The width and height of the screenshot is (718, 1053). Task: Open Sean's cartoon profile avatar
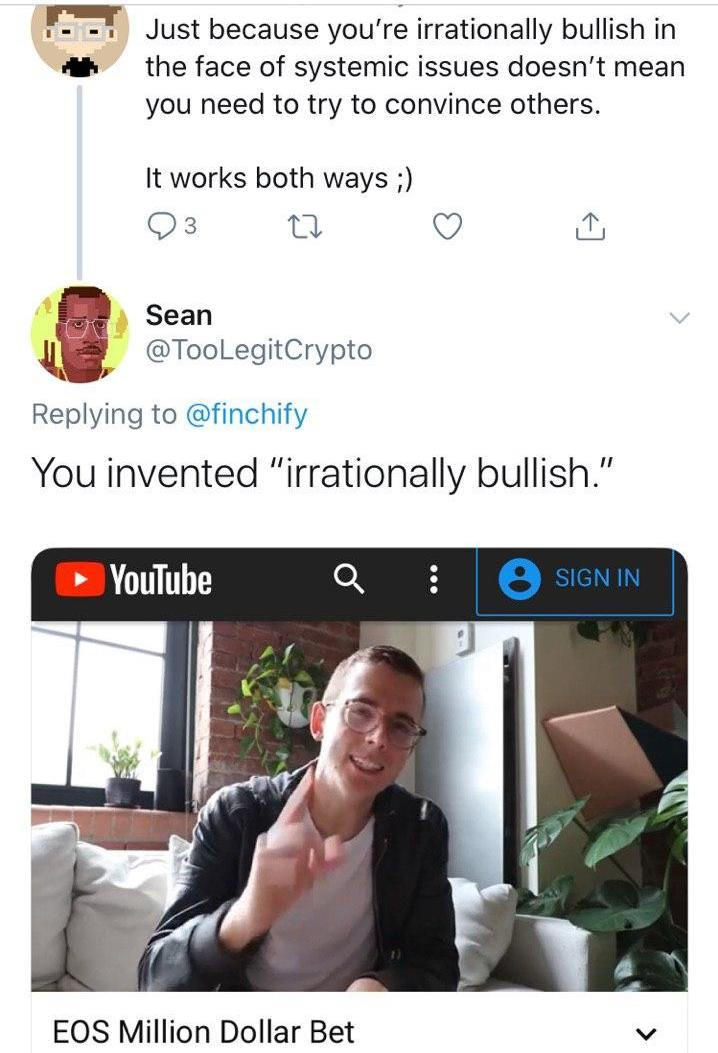[x=80, y=334]
